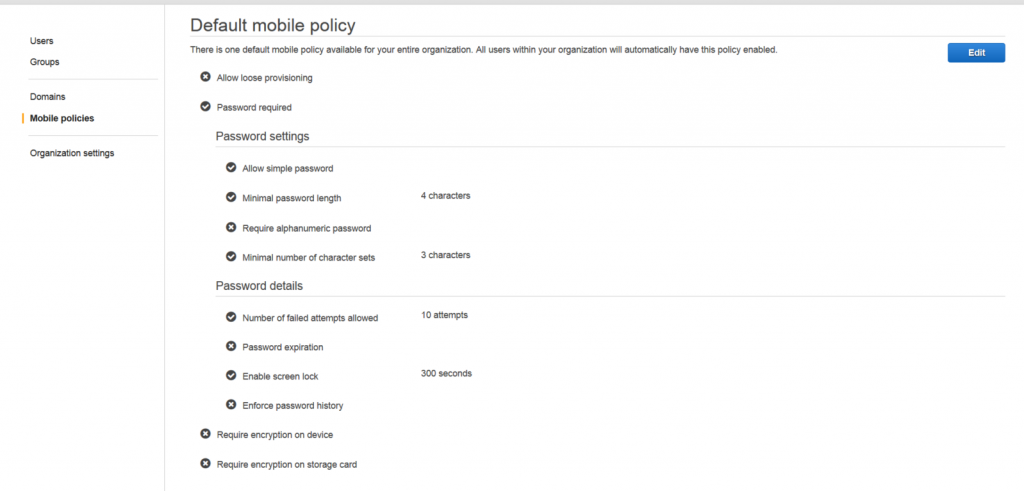Click the checkmark icon beside Enable screen lock

[231, 375]
